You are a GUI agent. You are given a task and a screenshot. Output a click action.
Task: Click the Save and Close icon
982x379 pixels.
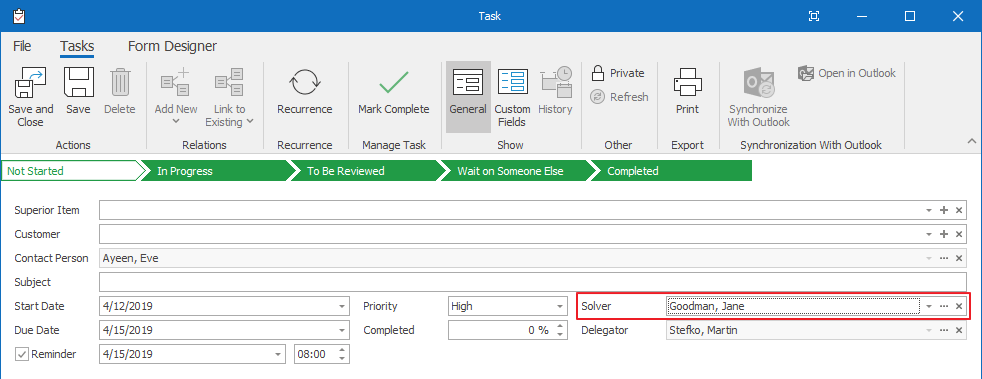(31, 82)
